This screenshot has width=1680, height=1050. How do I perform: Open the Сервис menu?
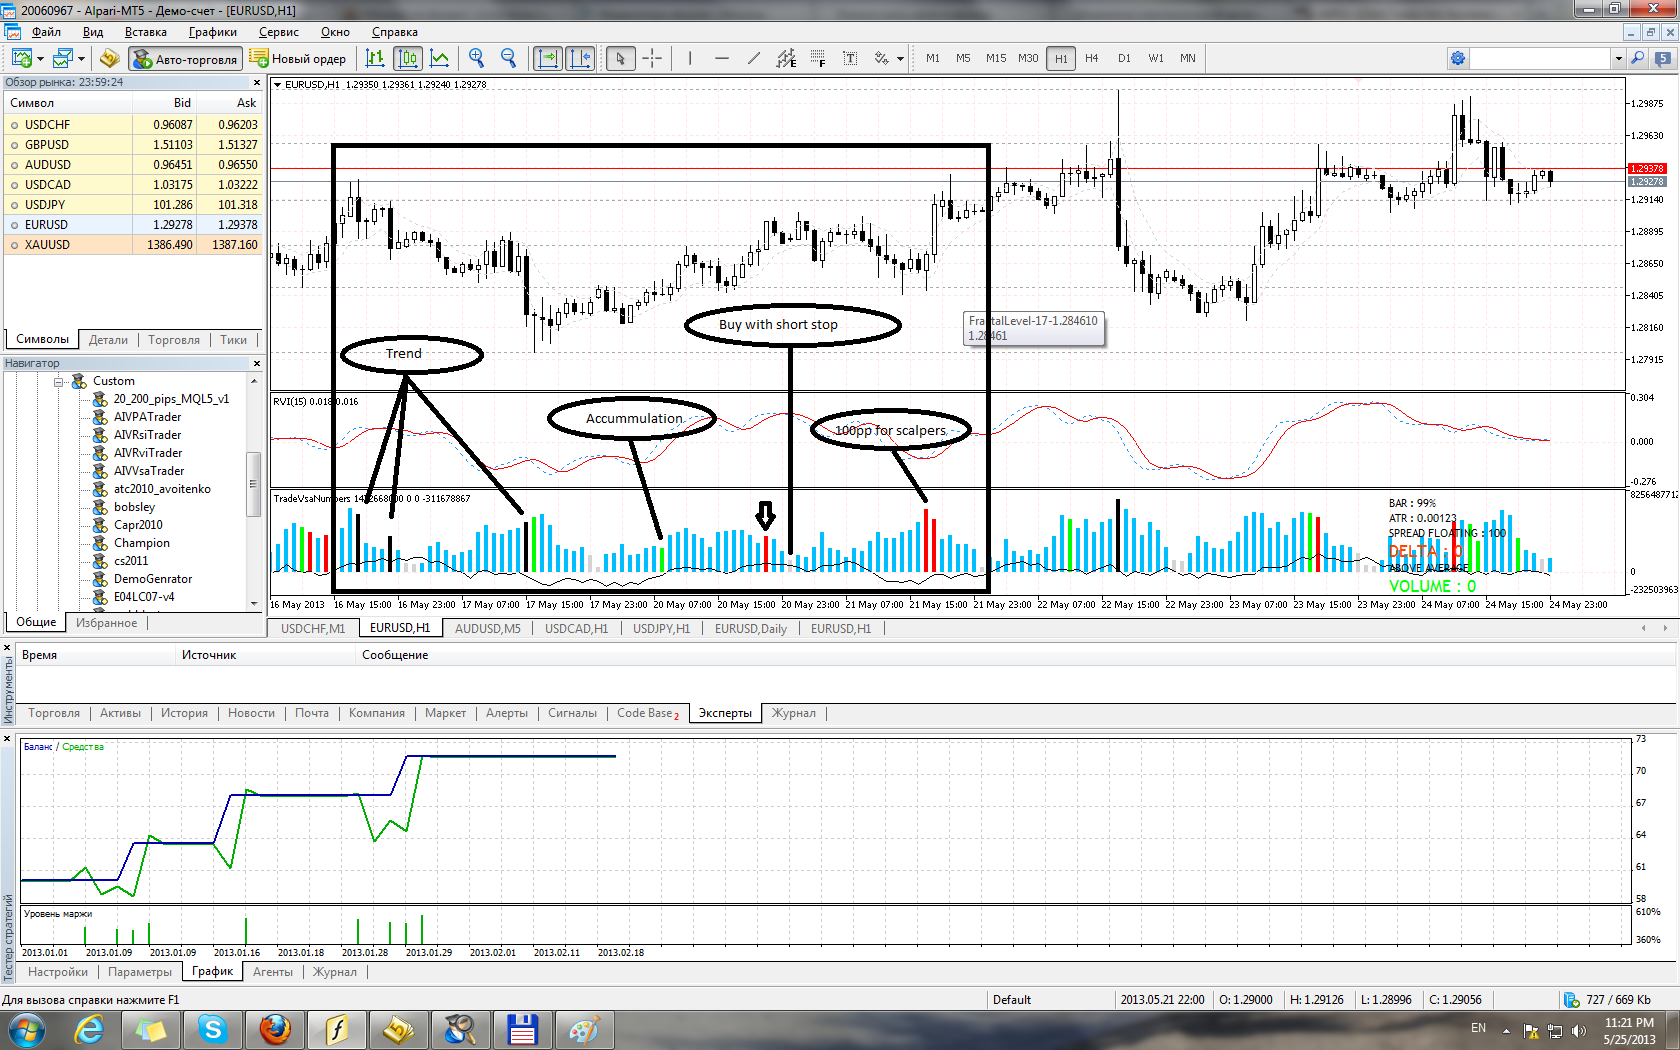coord(279,32)
